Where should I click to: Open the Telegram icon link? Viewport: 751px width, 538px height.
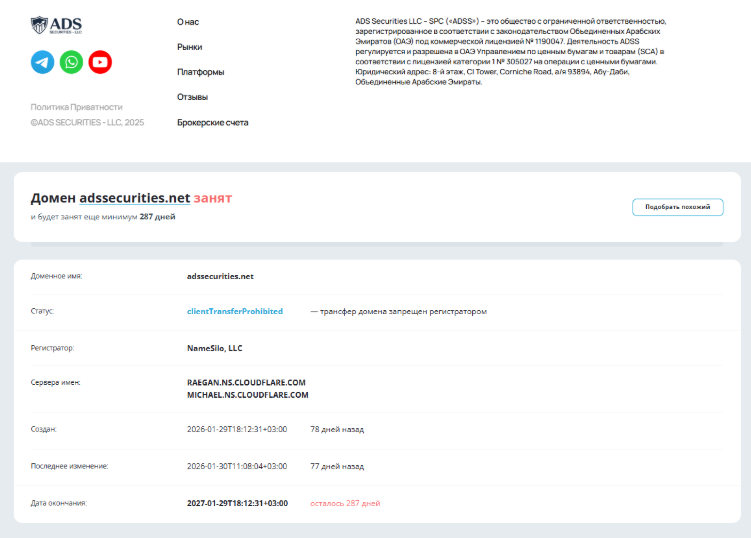coord(43,62)
